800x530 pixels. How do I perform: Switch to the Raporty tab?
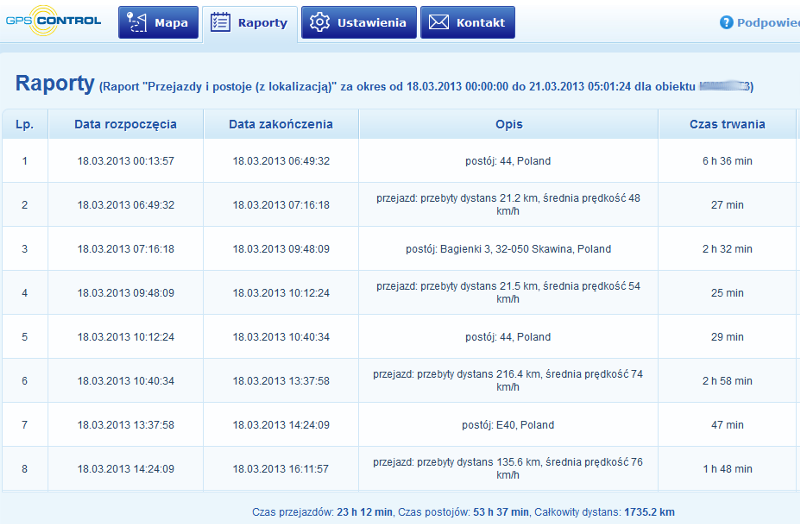point(250,23)
